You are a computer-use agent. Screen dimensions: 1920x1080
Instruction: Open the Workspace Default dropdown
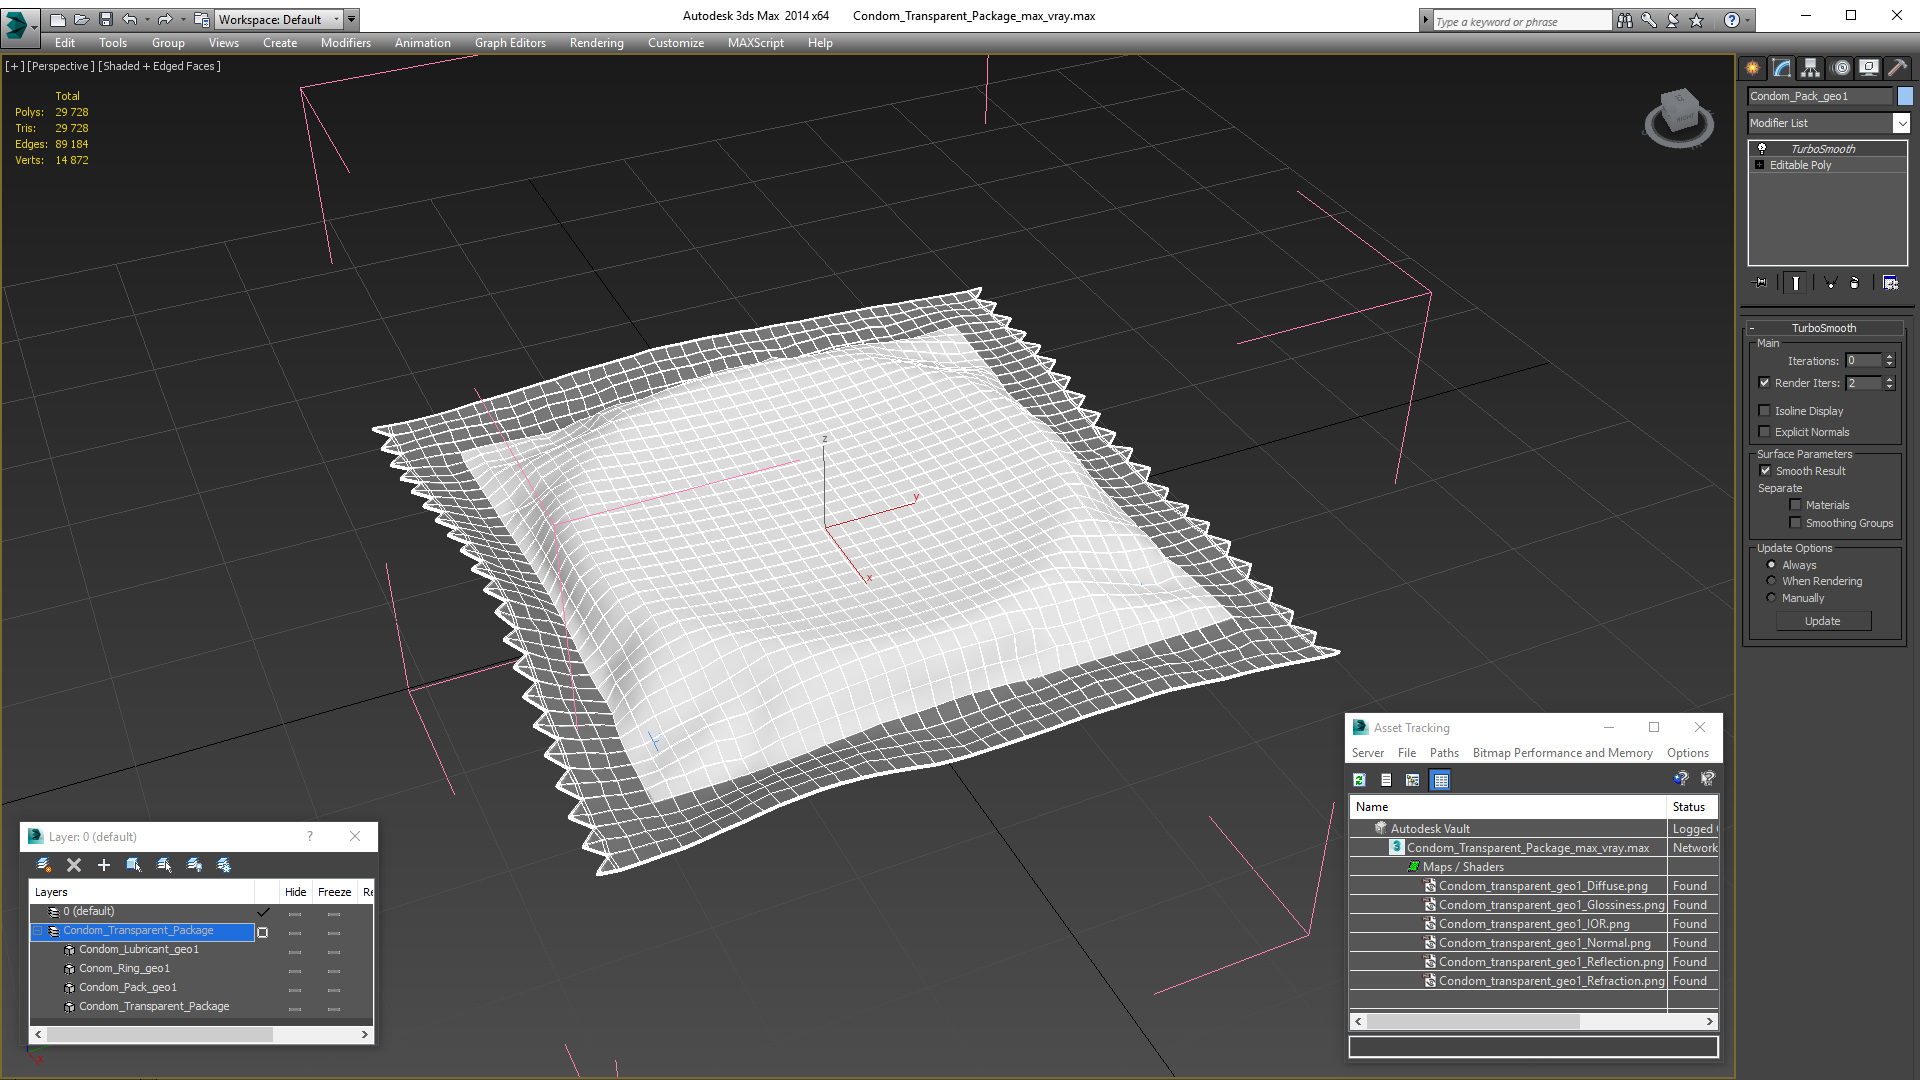[340, 17]
